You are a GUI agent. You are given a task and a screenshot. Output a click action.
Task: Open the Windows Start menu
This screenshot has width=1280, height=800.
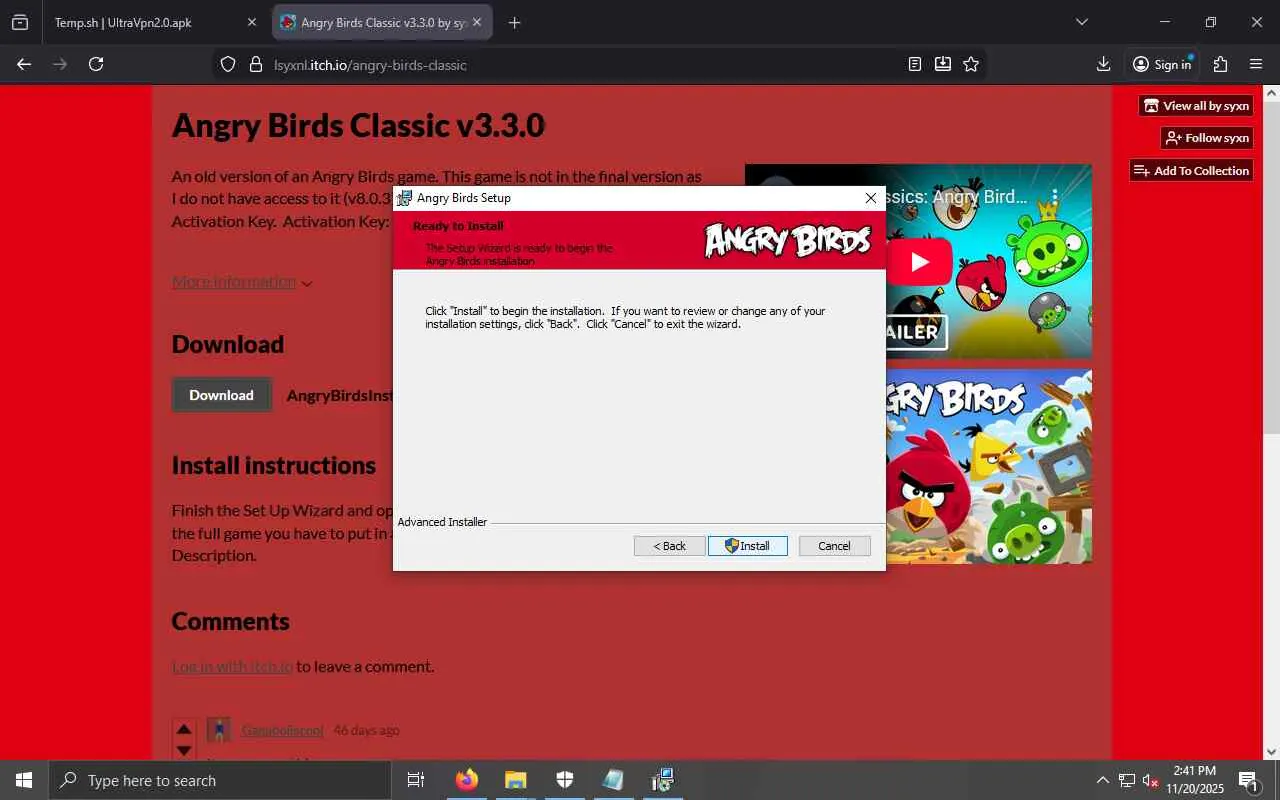click(24, 780)
